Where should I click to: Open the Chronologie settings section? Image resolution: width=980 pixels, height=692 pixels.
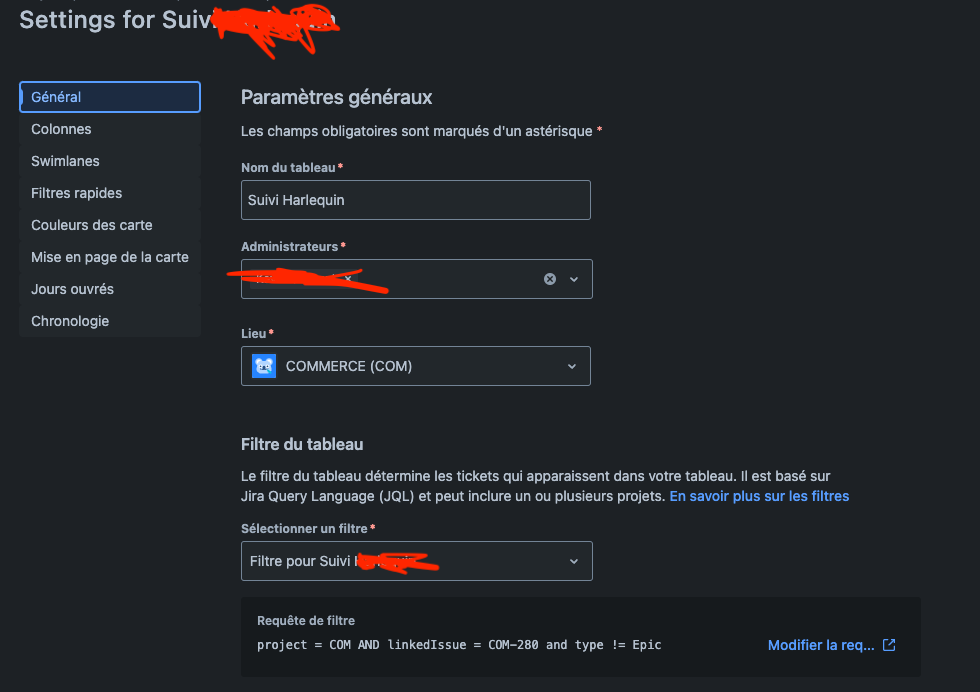tap(110, 321)
